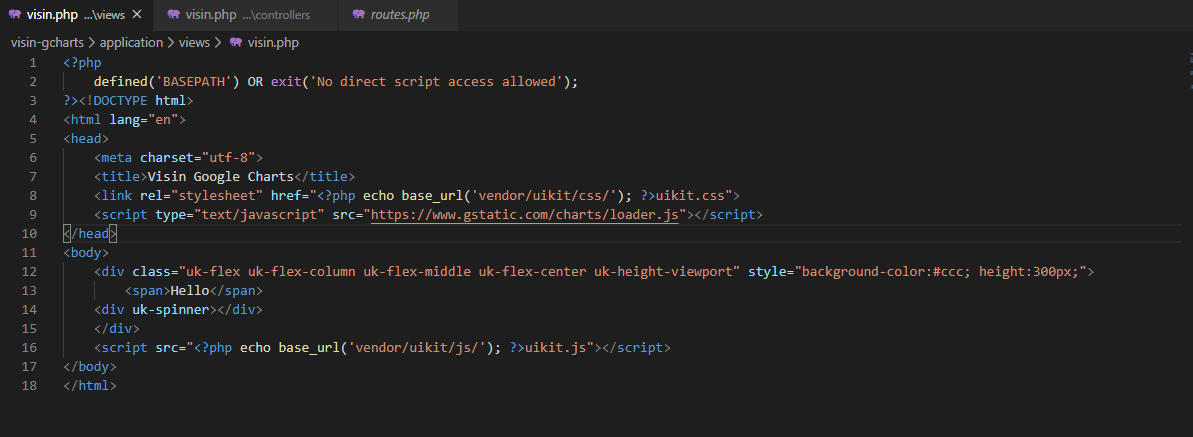
Task: Click uk-spinner attribute on line 14
Action: click(x=170, y=310)
